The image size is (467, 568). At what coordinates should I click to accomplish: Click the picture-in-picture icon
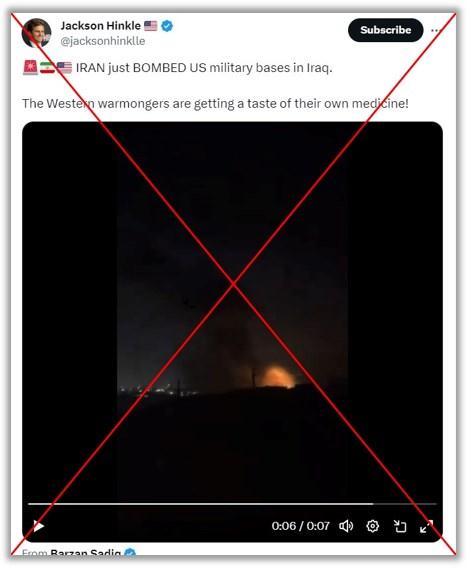(400, 526)
